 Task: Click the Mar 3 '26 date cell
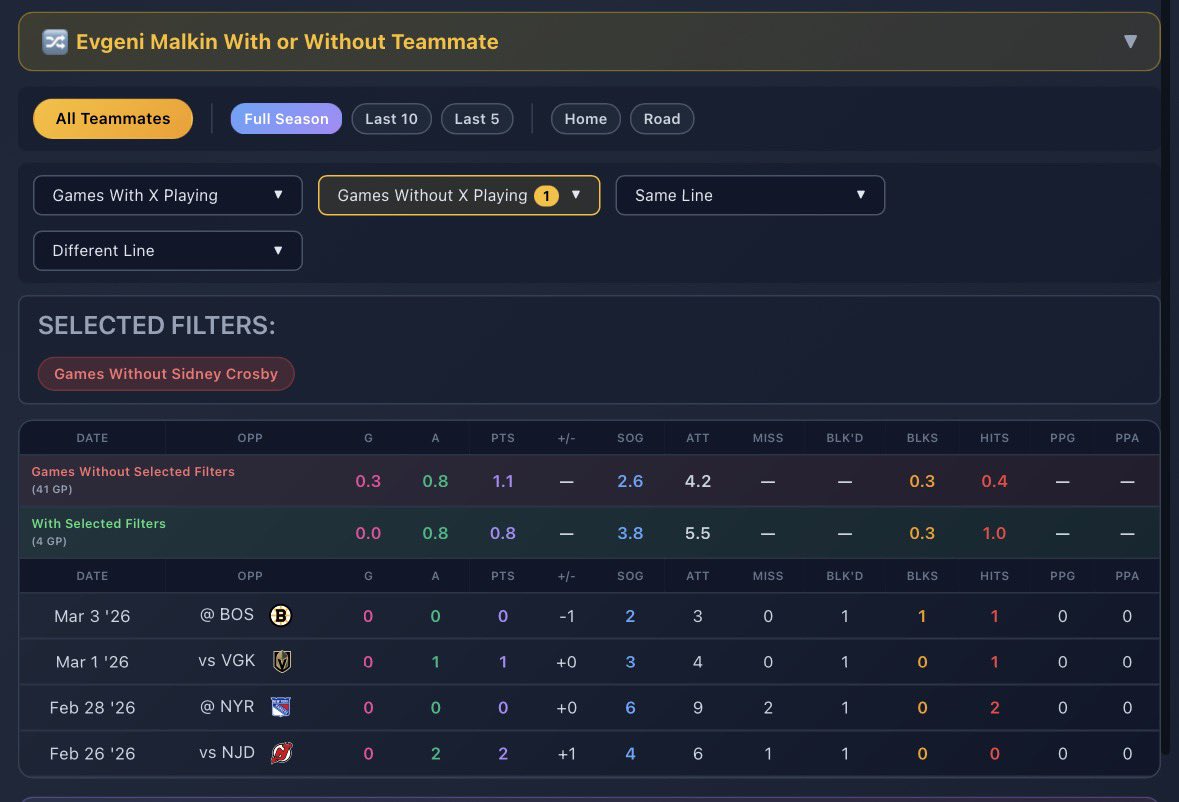[x=92, y=616]
